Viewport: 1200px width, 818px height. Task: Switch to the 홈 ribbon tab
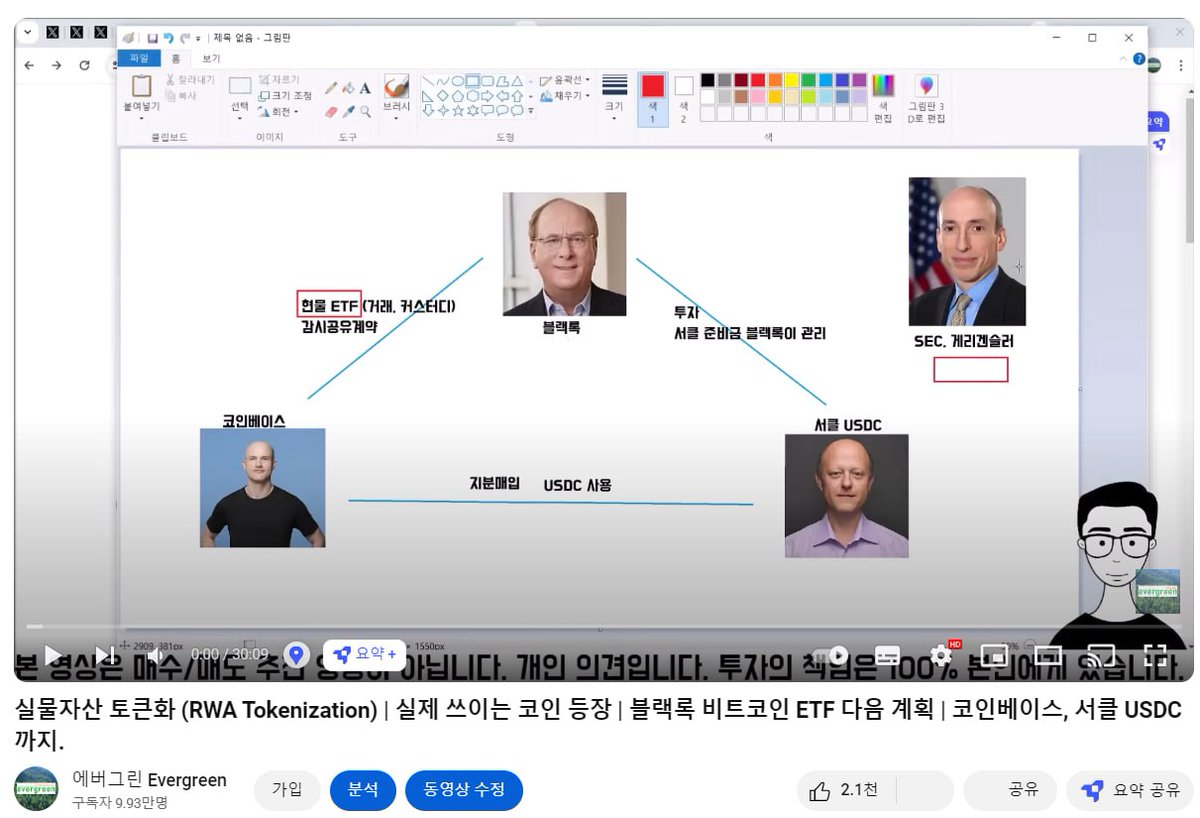coord(176,59)
